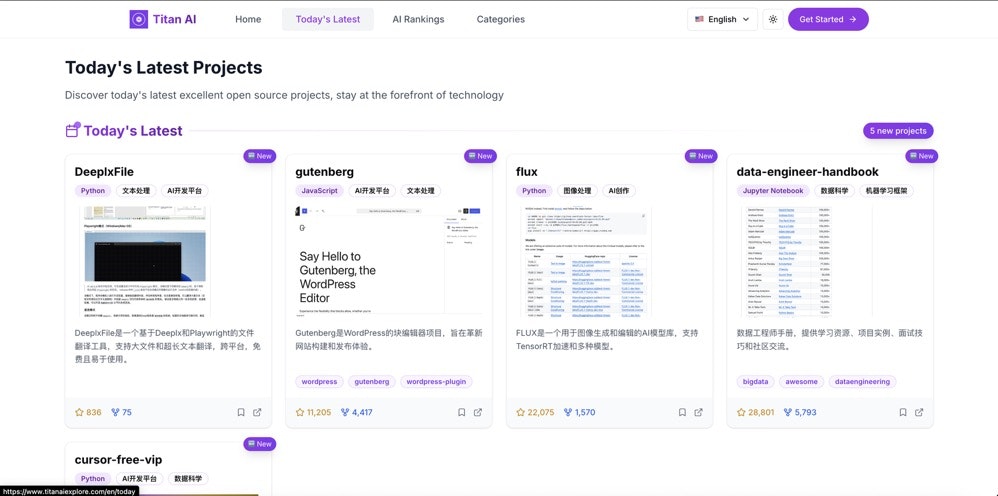The width and height of the screenshot is (998, 496).
Task: Open flux external link icon
Action: 698,412
